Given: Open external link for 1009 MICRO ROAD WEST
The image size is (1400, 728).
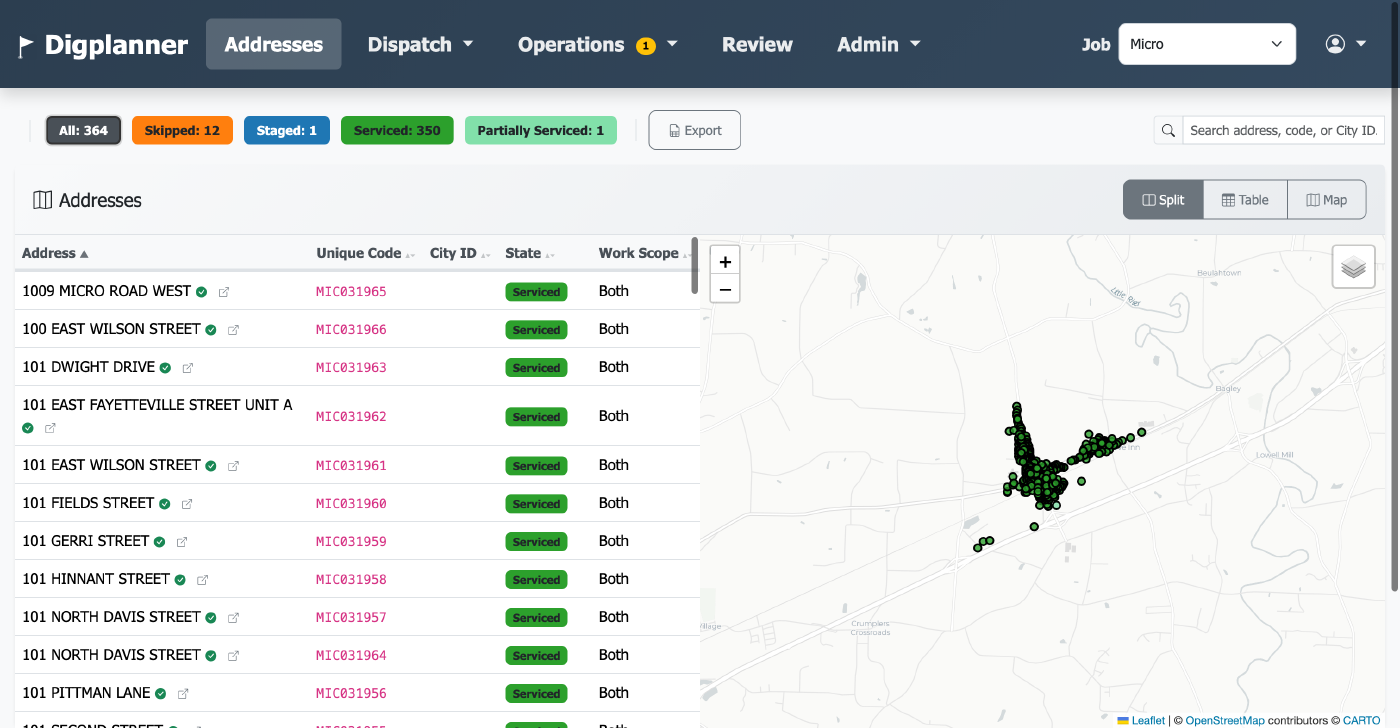Looking at the screenshot, I should [224, 292].
